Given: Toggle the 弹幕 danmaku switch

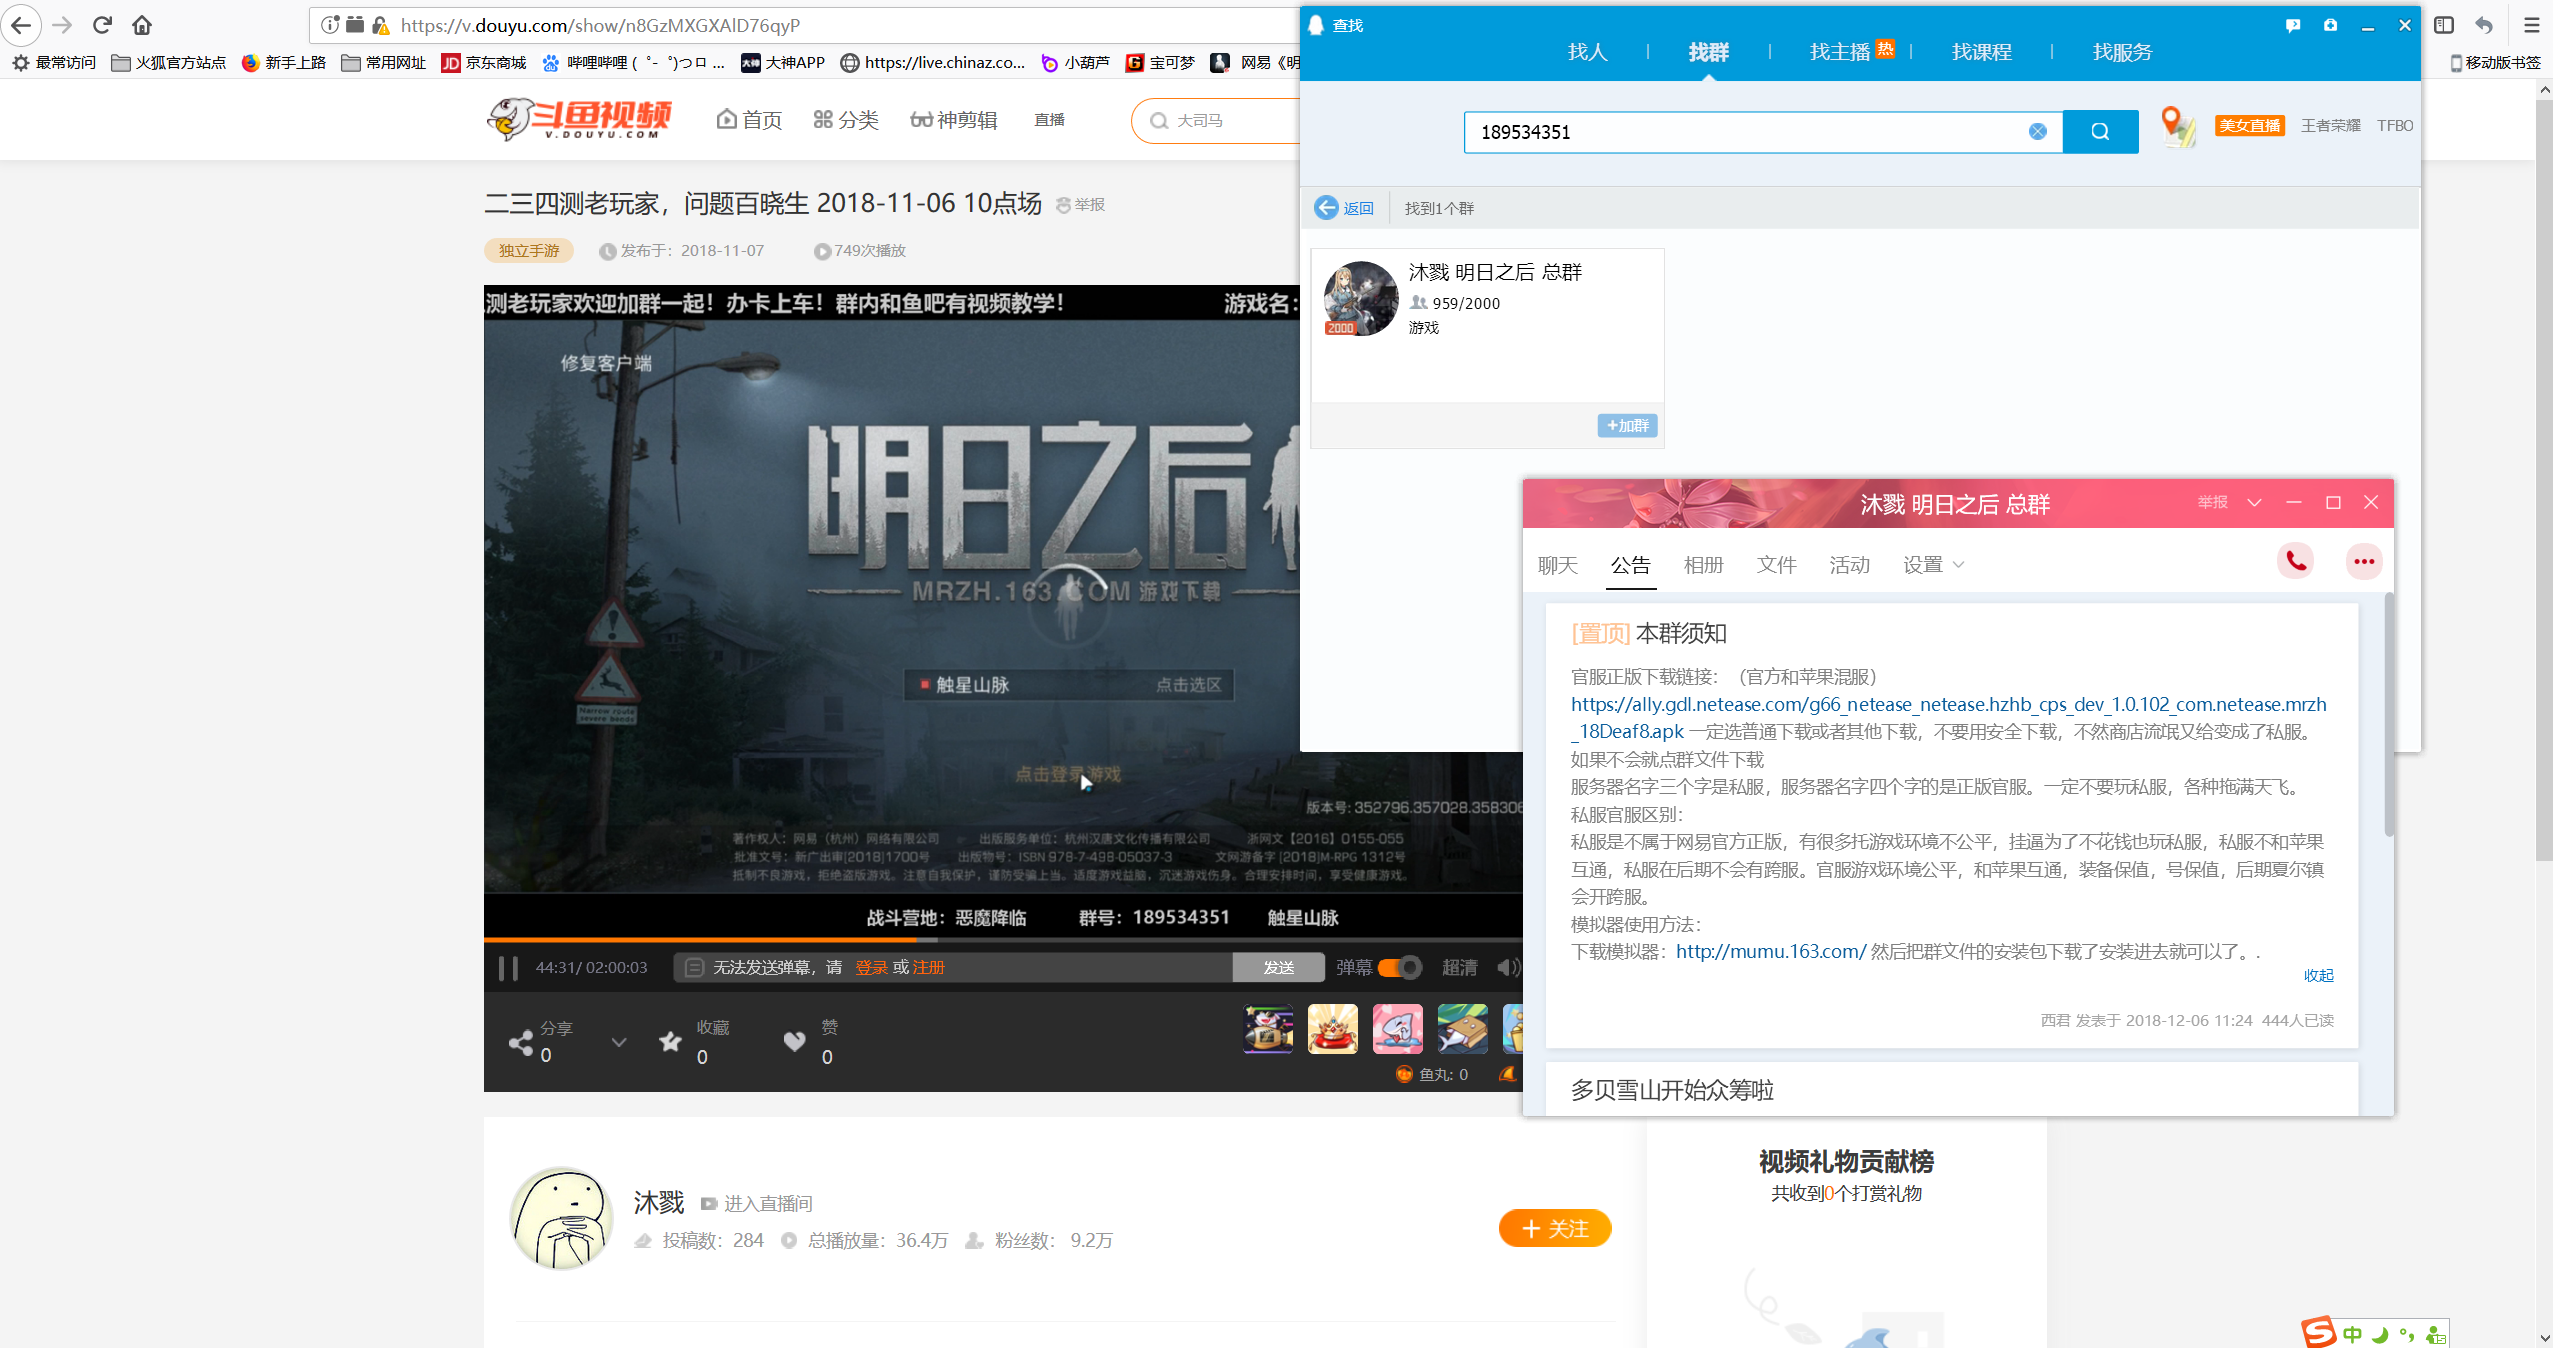Looking at the screenshot, I should [x=1399, y=967].
